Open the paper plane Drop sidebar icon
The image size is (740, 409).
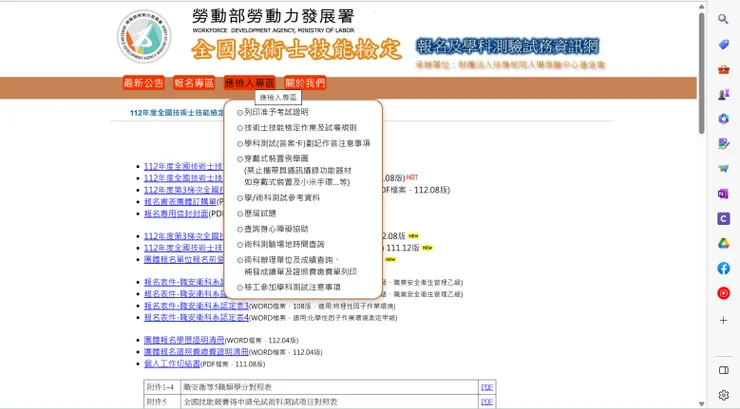click(x=723, y=169)
